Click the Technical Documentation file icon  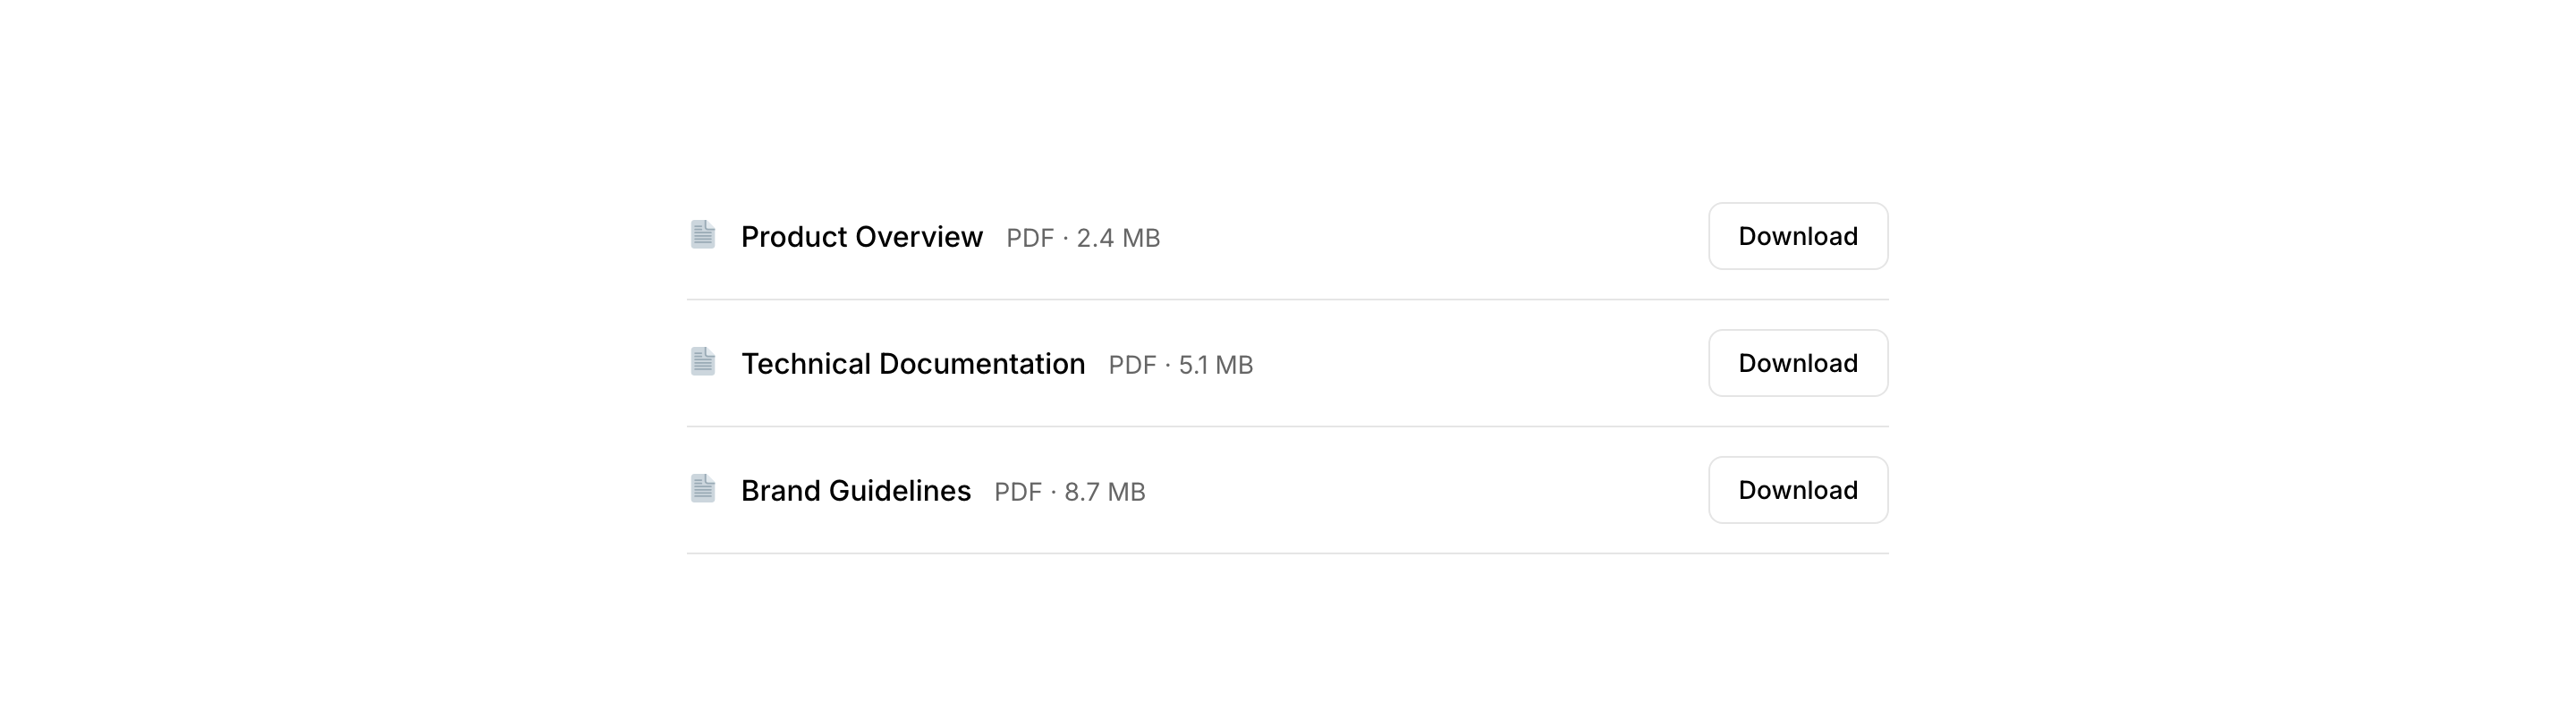coord(703,362)
